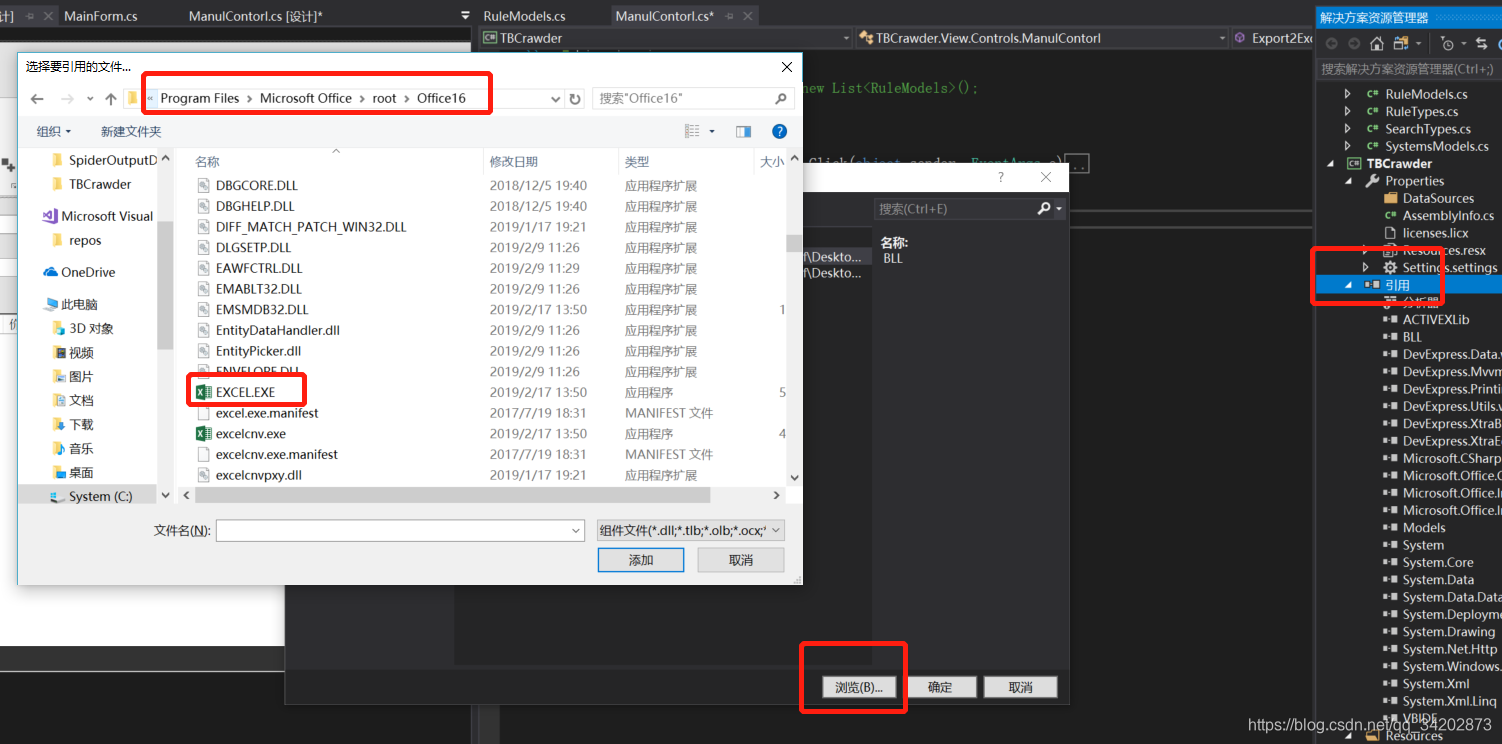Click Microsoft Office in address path
The width and height of the screenshot is (1502, 744).
pos(306,98)
